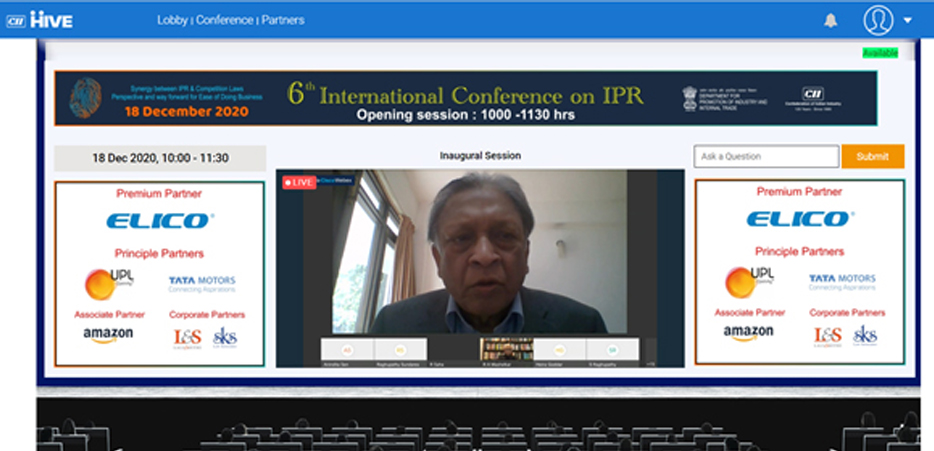Click the left panel sks logo
The height and width of the screenshot is (451, 934).
(225, 337)
